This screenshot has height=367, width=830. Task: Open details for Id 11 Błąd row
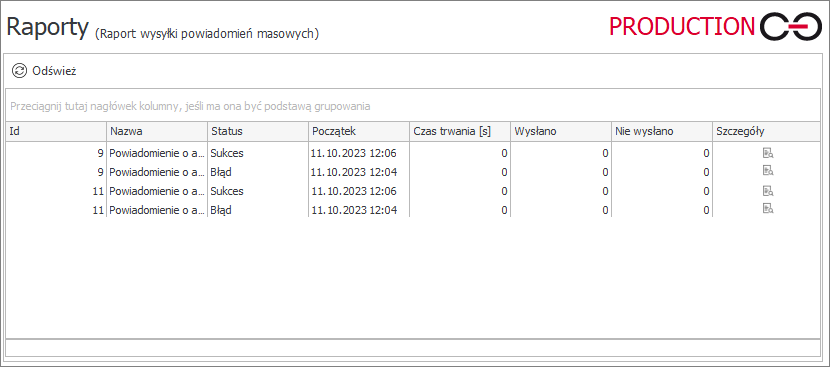pyautogui.click(x=768, y=208)
